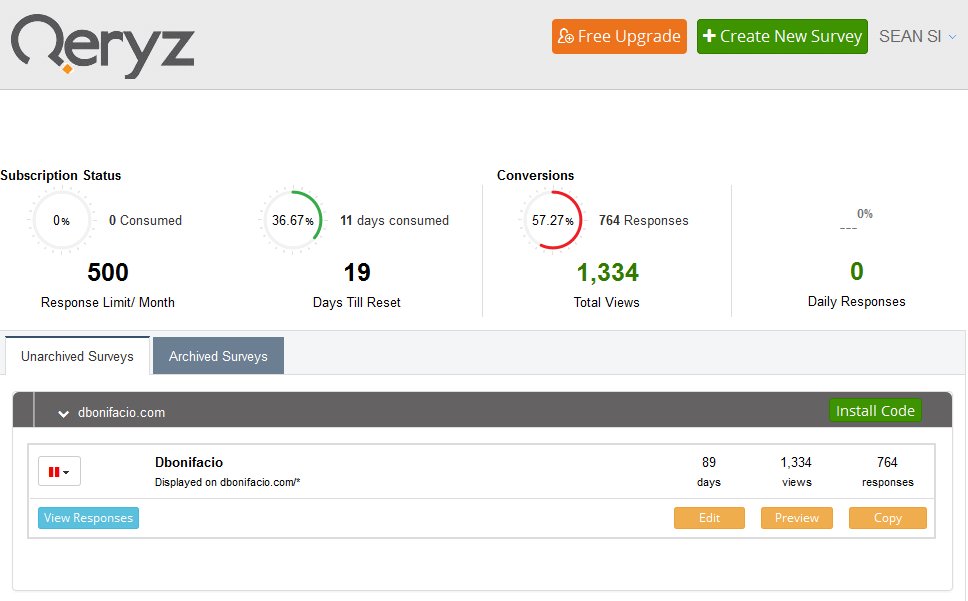This screenshot has width=968, height=601.
Task: Click the Qeryz logo
Action: point(100,45)
